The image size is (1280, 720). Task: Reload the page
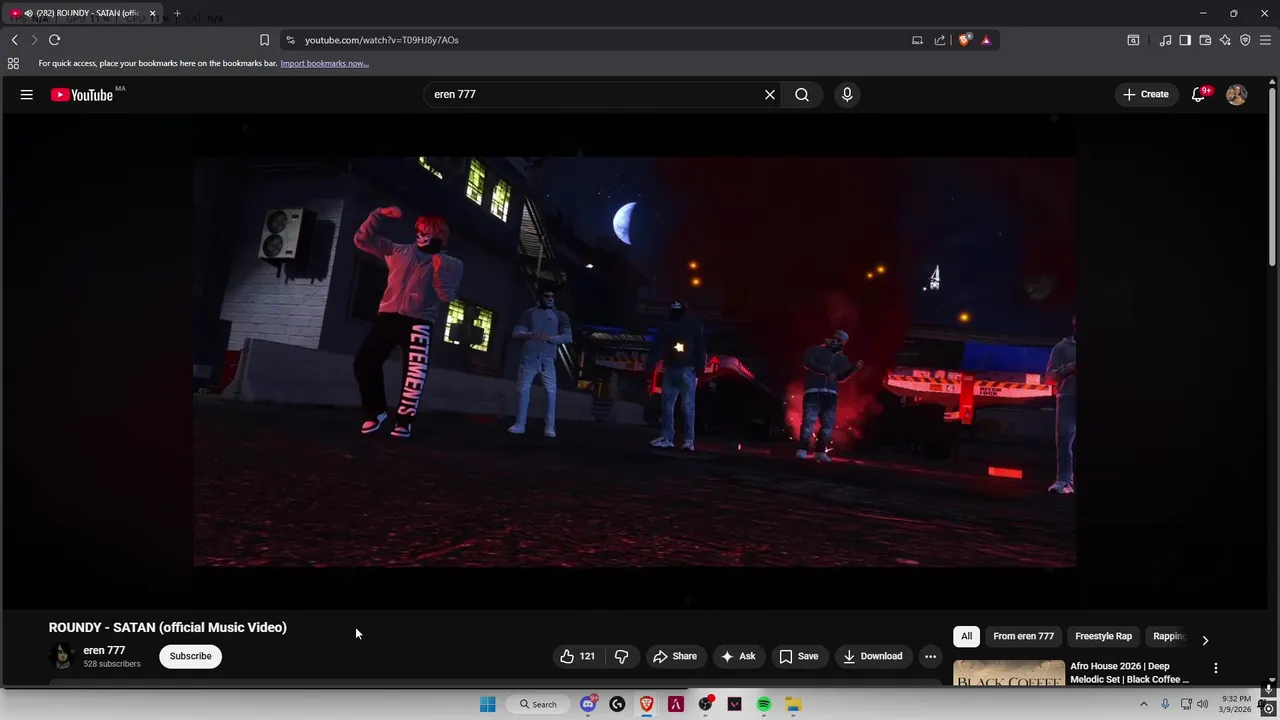pyautogui.click(x=54, y=40)
